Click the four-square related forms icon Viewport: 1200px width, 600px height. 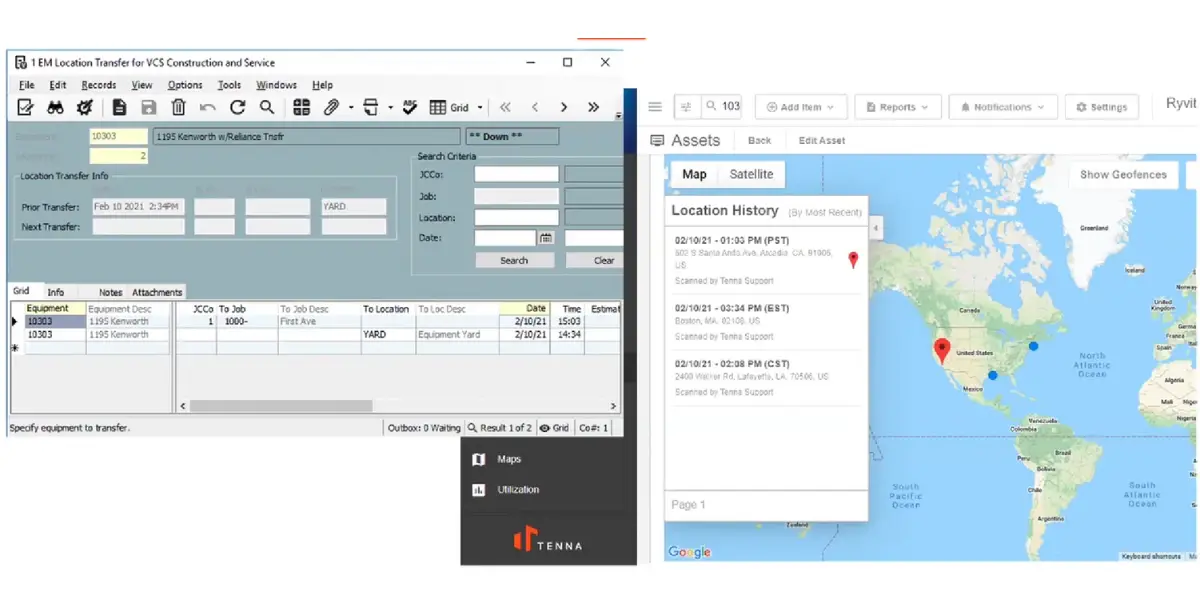pos(301,107)
